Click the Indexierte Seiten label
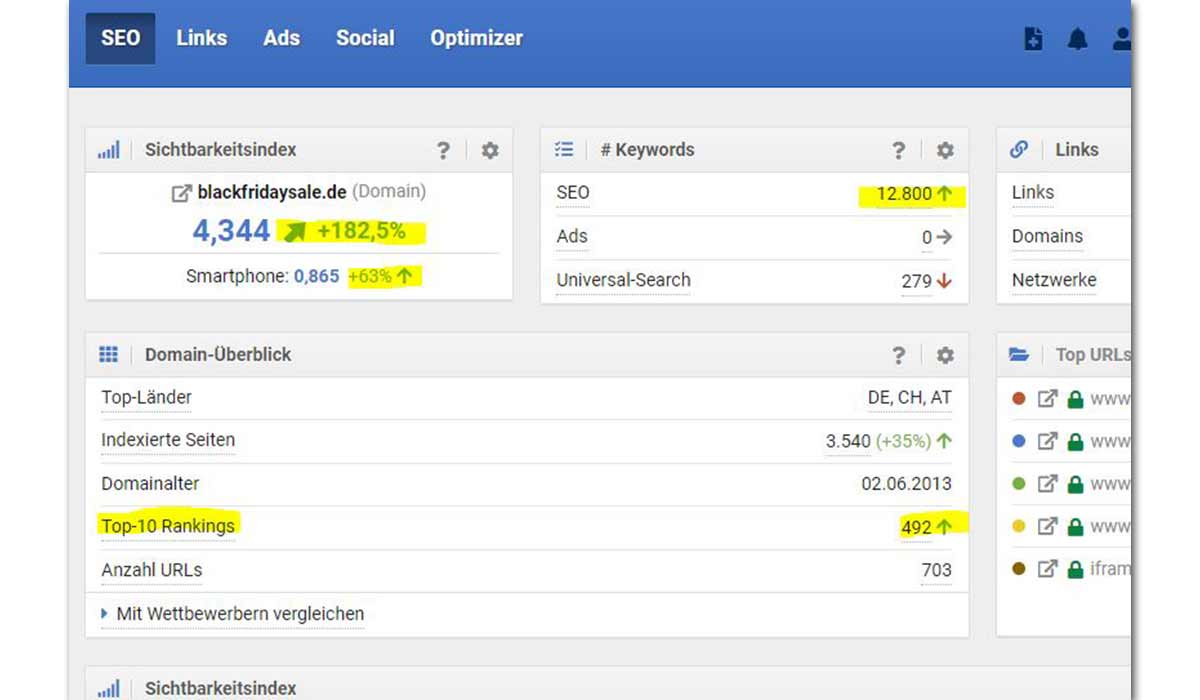1200x700 pixels. click(168, 440)
